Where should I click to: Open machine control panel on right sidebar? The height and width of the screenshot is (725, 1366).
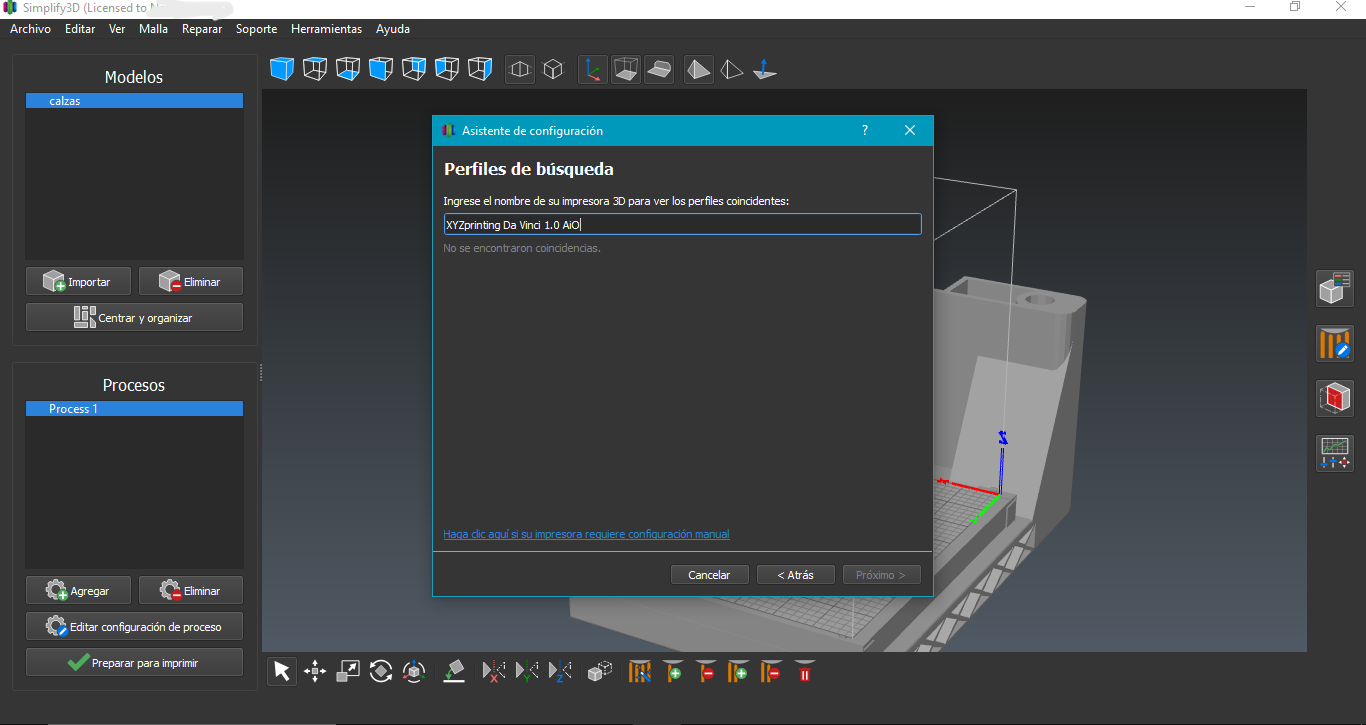(x=1334, y=453)
